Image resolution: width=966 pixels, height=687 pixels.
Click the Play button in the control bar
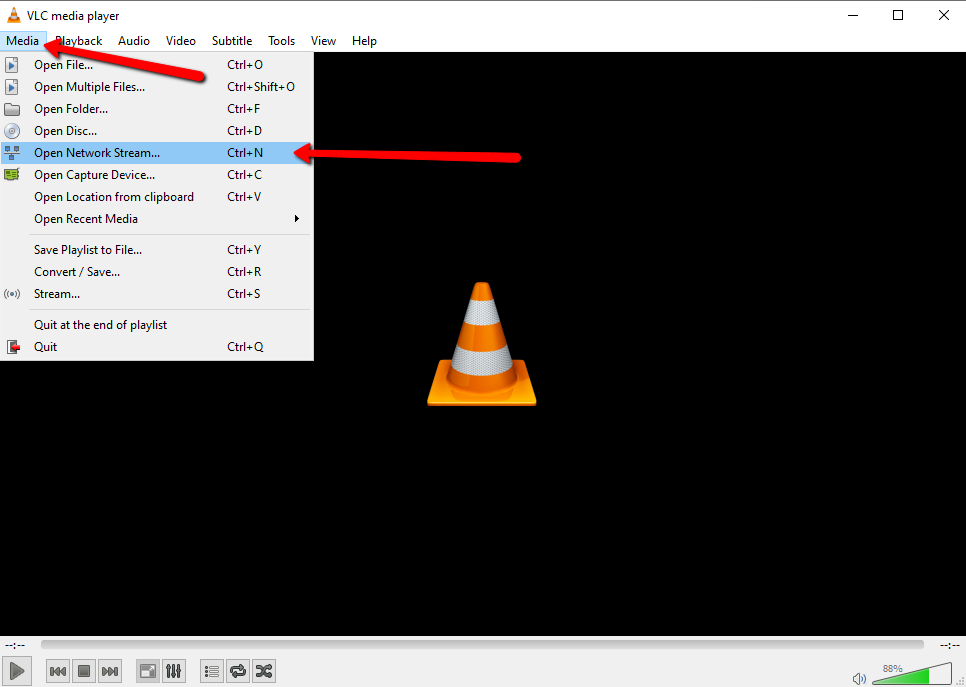tap(17, 671)
